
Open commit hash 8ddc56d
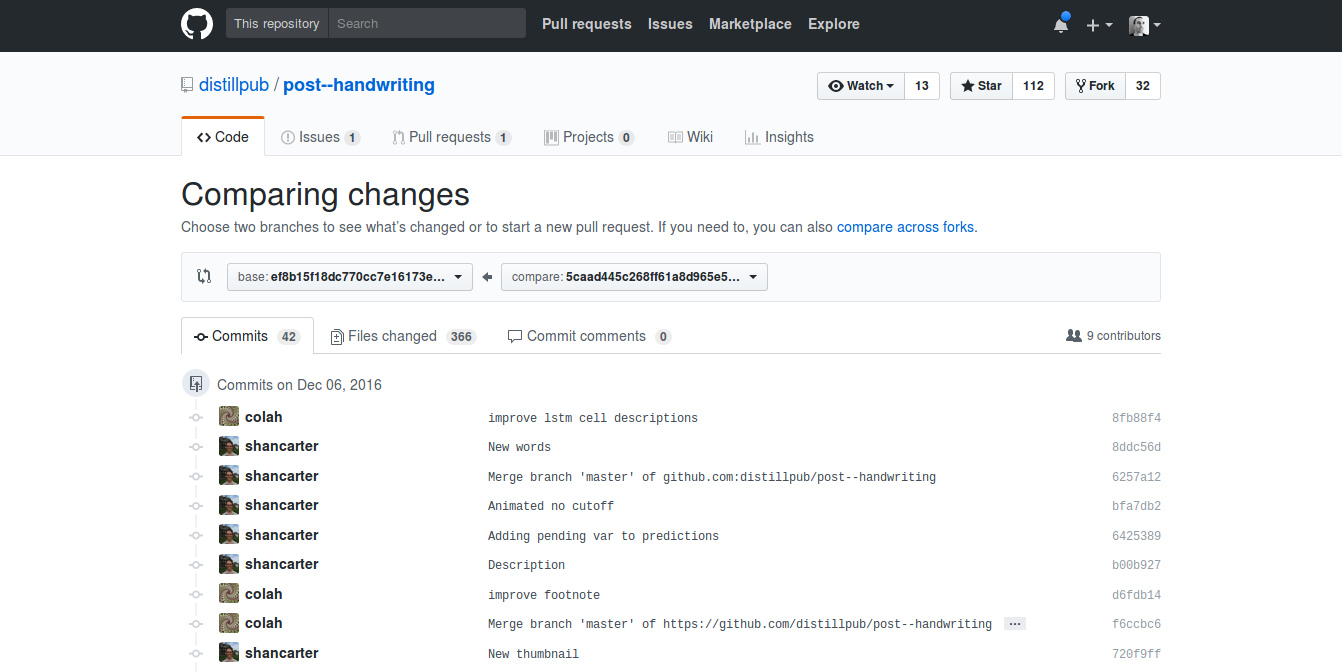pos(1136,447)
